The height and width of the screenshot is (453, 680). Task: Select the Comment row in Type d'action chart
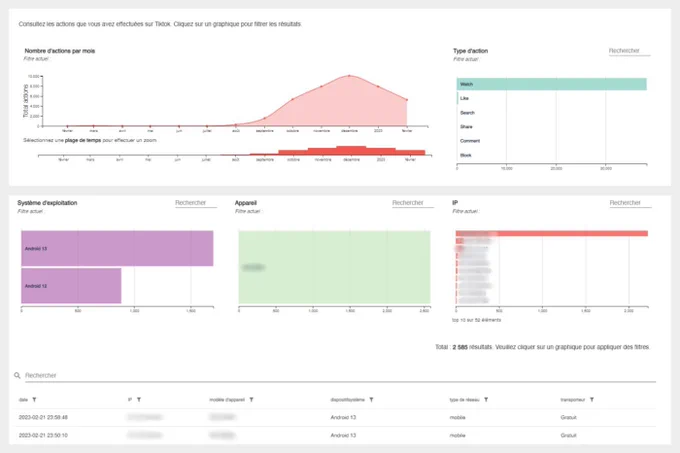[470, 141]
